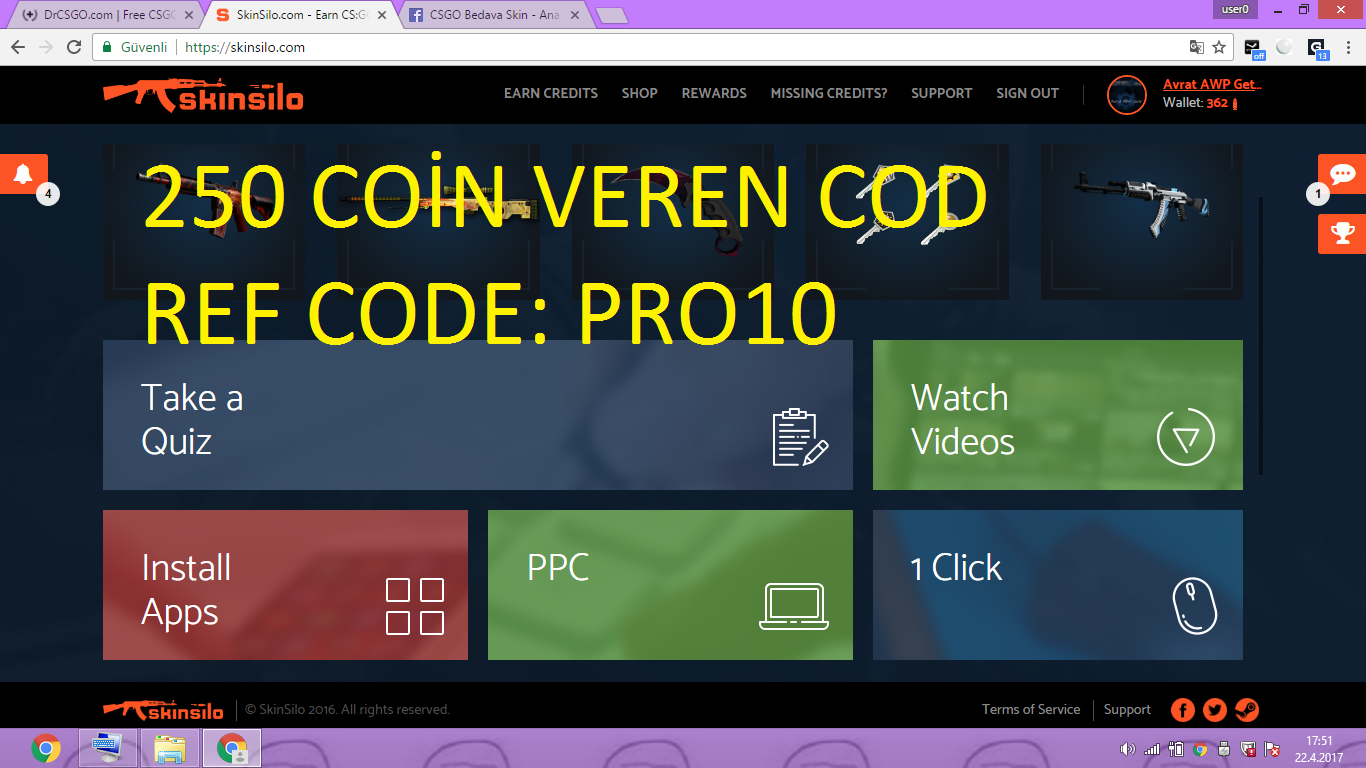
Task: Open Missing Credits? page
Action: (x=829, y=93)
